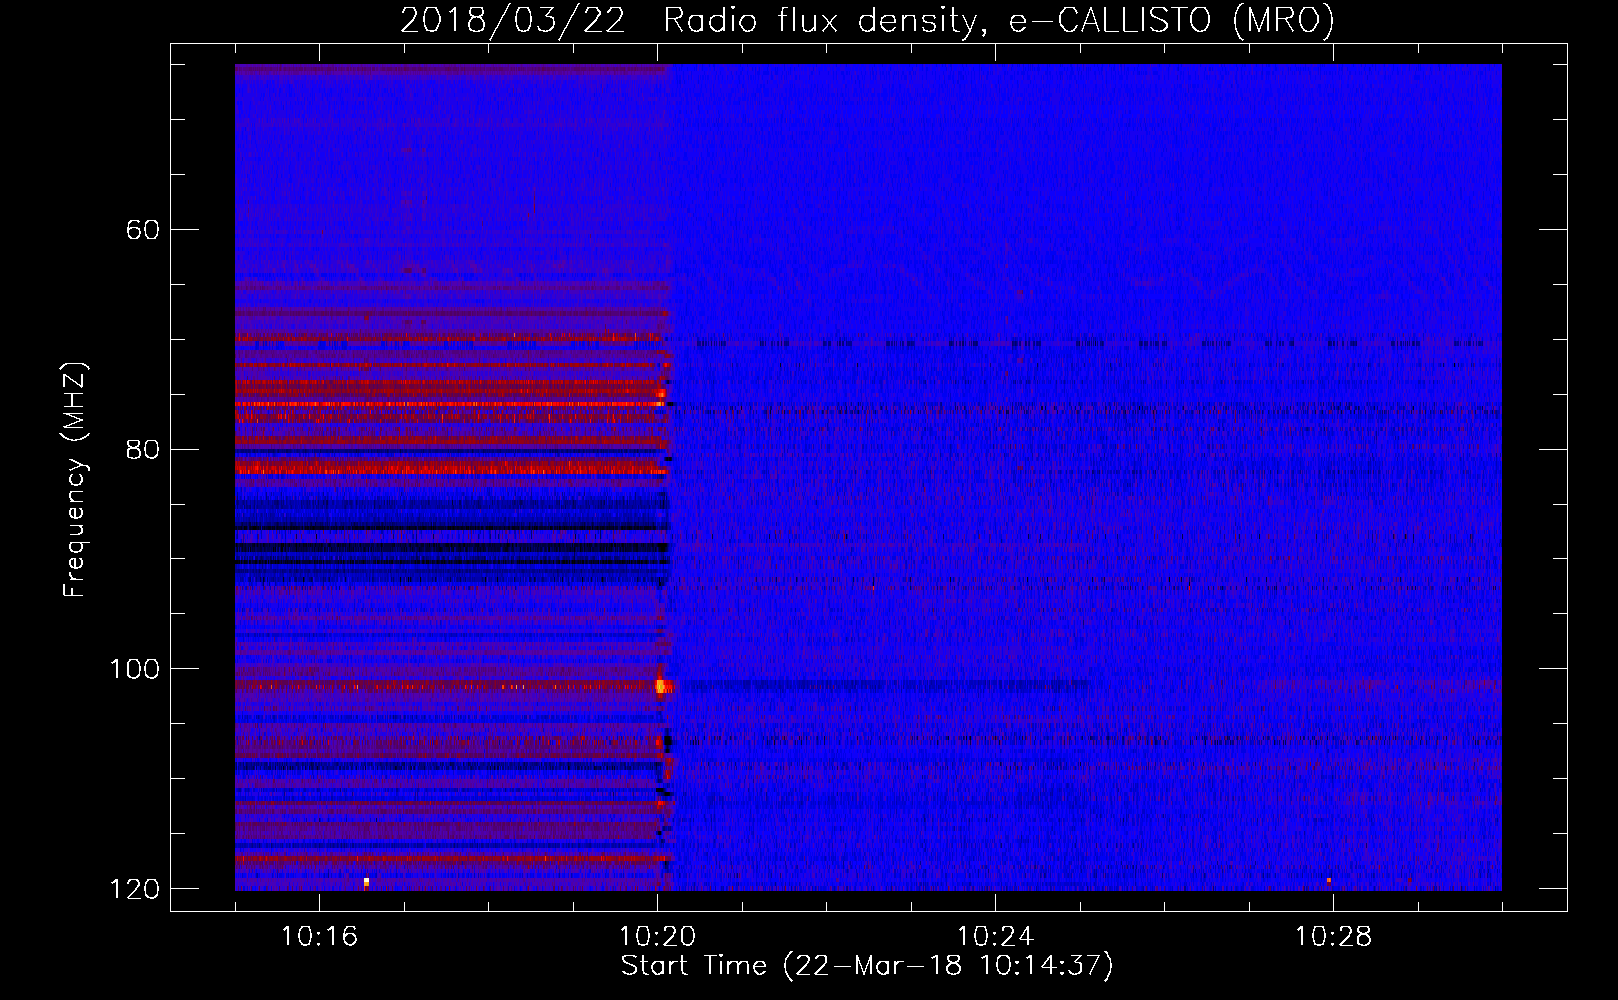
Task: Click the 100 frequency tick label
Action: point(134,669)
